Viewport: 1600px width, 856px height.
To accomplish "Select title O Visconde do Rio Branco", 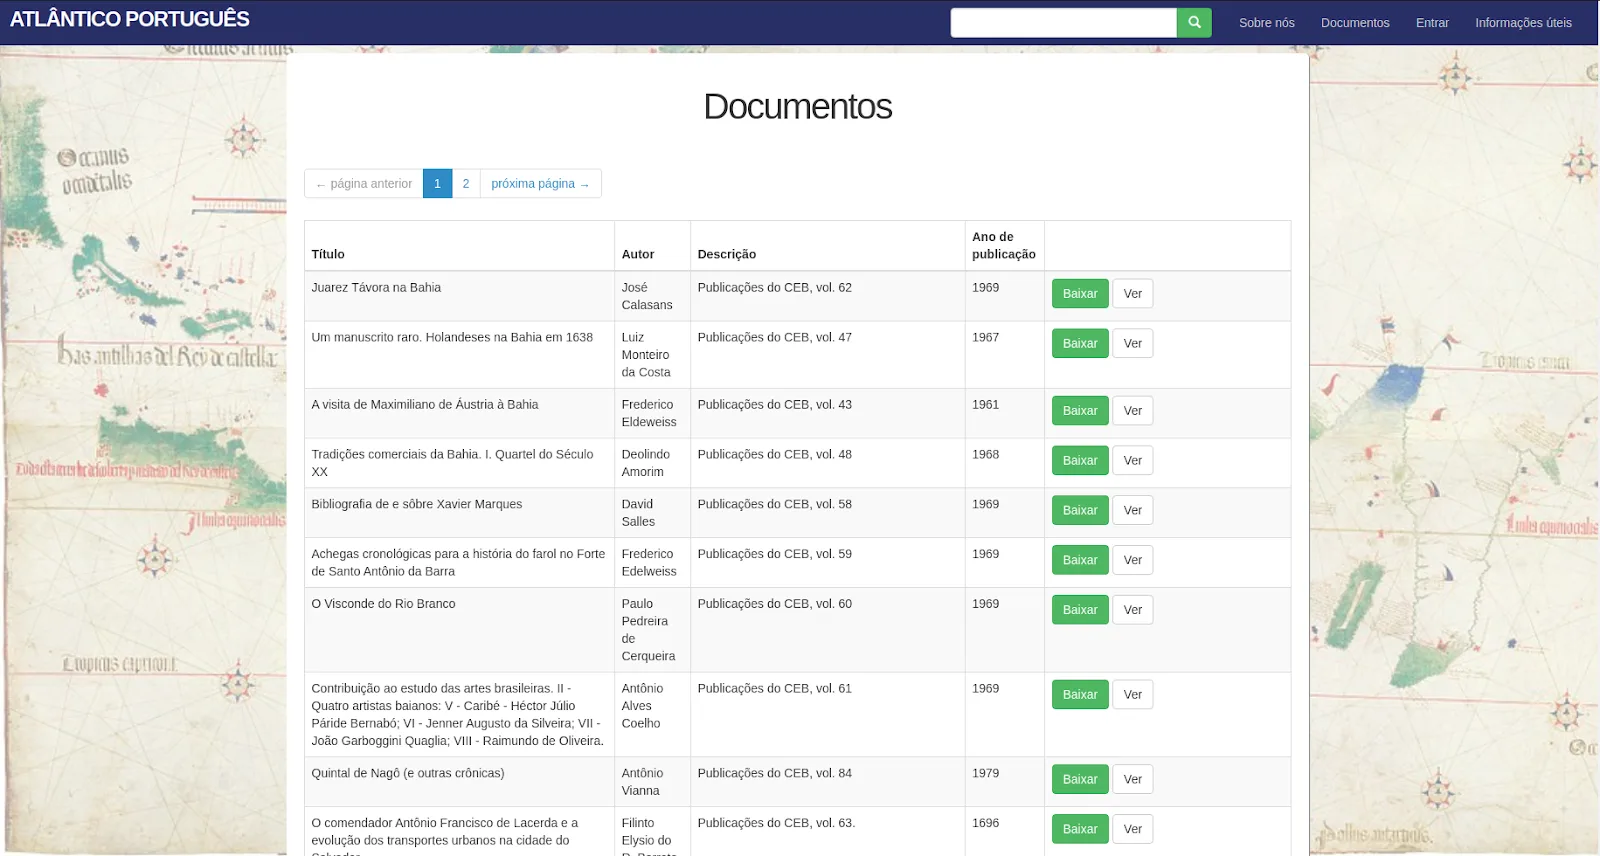I will pos(383,604).
